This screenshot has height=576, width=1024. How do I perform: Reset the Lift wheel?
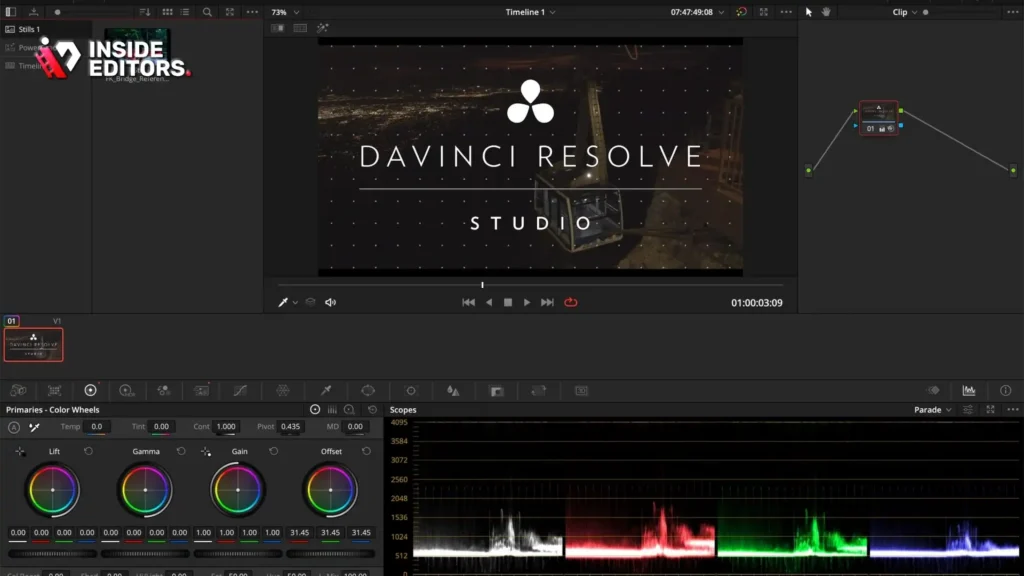[88, 451]
